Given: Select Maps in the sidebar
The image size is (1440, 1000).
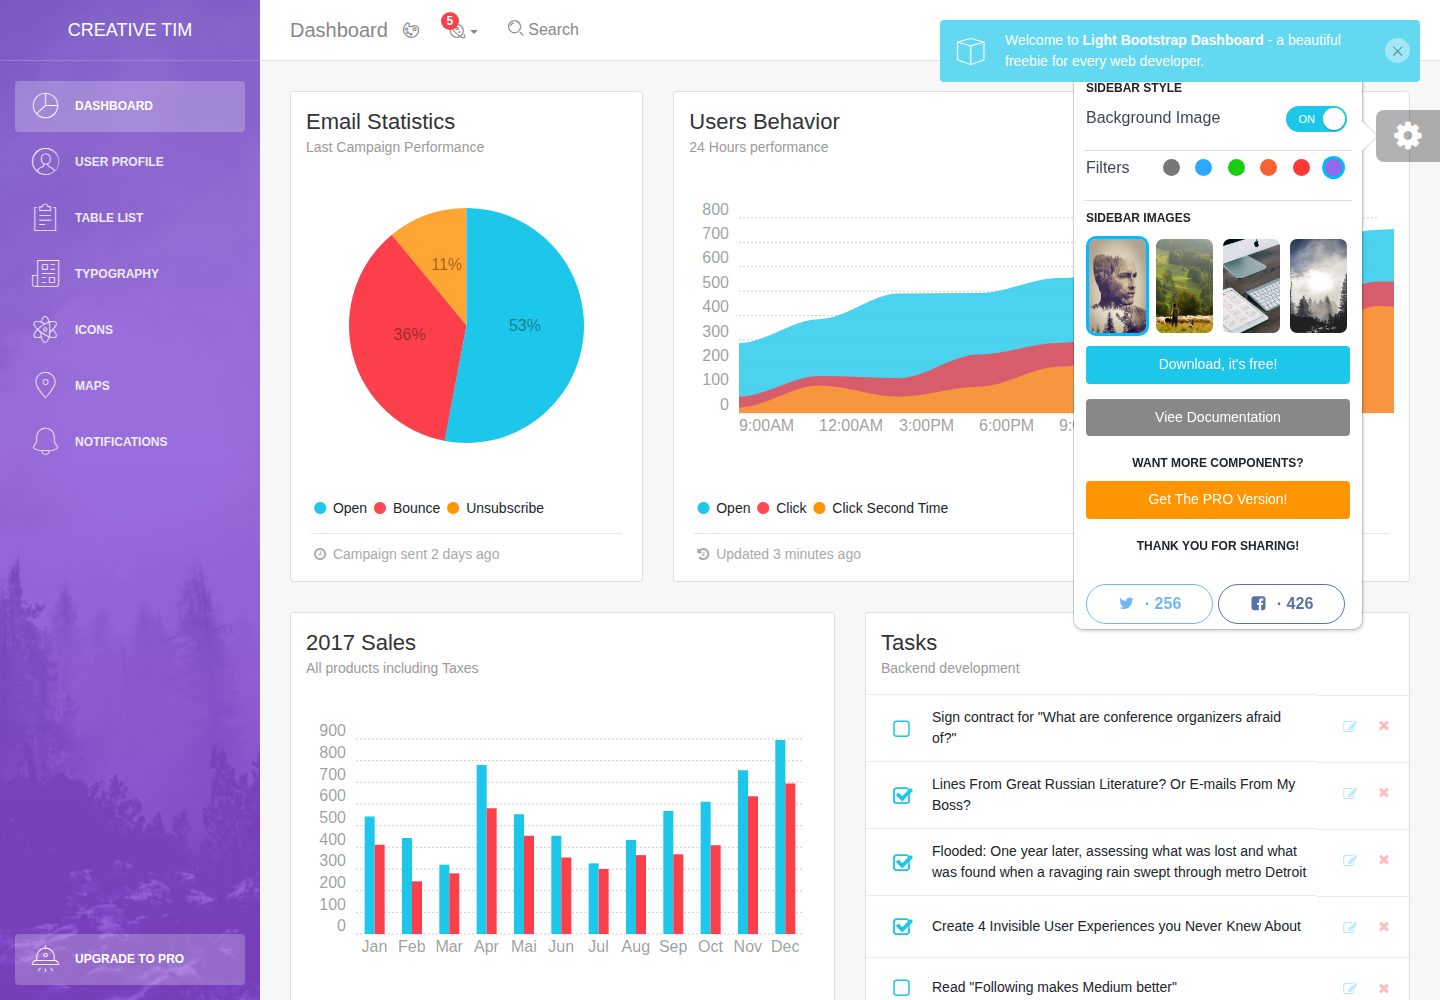Looking at the screenshot, I should (130, 386).
